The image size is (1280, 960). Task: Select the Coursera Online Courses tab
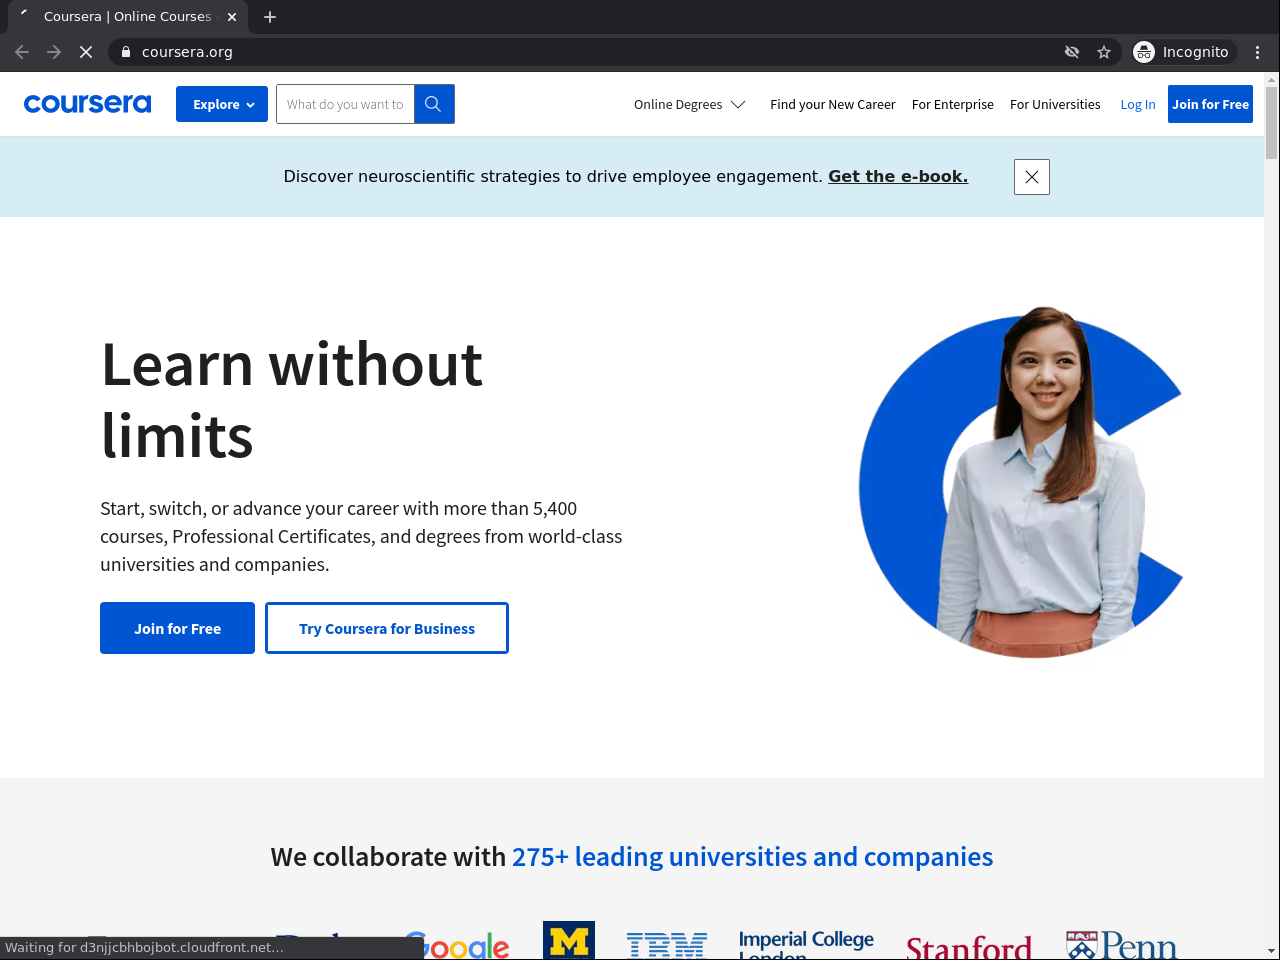click(126, 17)
